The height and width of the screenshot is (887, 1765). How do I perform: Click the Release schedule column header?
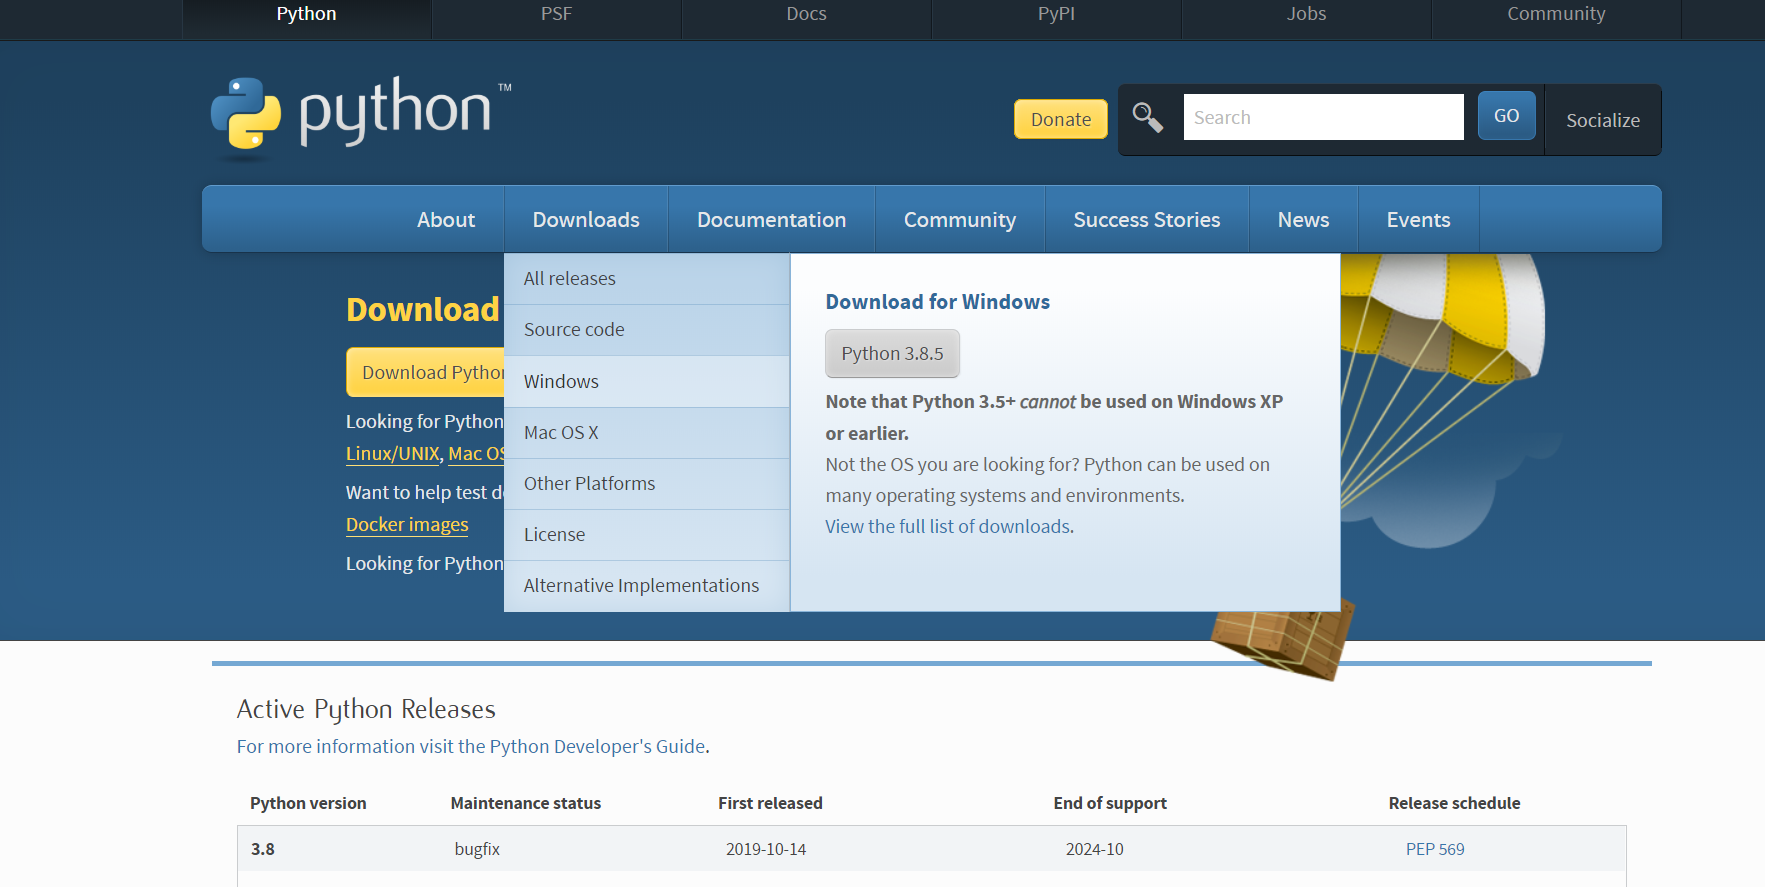tap(1454, 803)
